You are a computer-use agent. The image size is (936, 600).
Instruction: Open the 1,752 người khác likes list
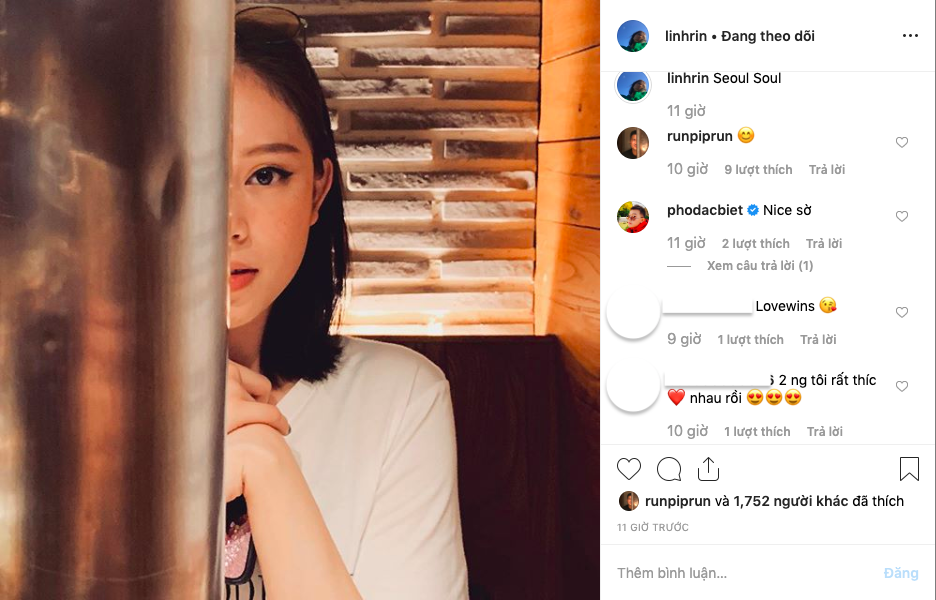click(818, 501)
